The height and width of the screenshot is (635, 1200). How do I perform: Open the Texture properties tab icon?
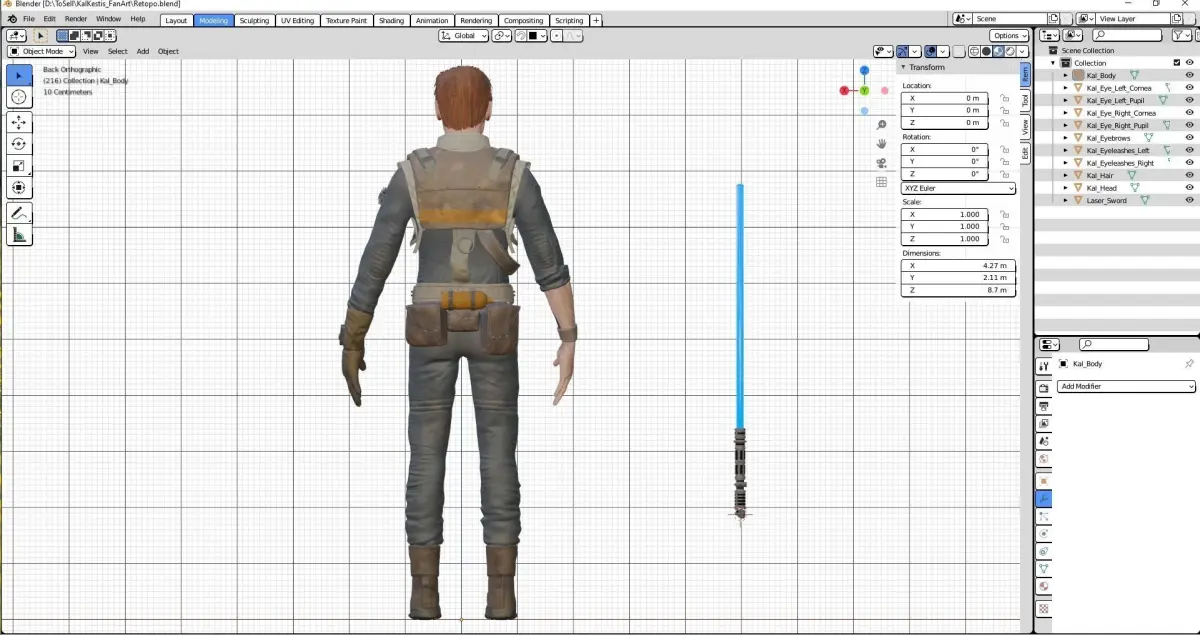[1044, 608]
